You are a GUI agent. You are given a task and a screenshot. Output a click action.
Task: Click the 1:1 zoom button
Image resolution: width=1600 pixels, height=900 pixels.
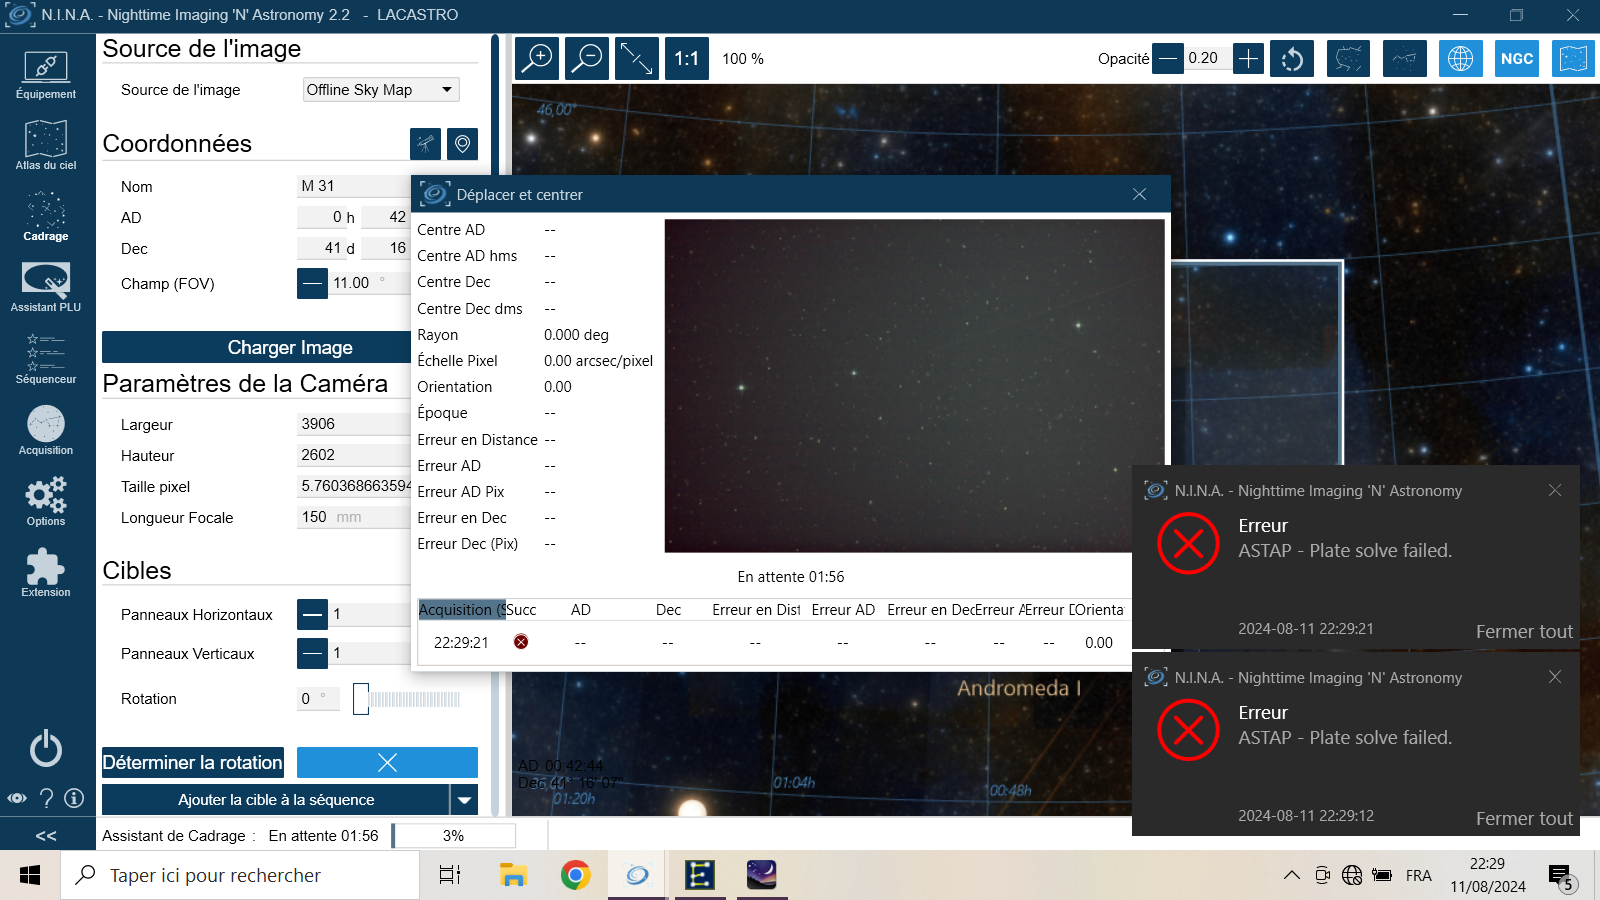(x=687, y=59)
